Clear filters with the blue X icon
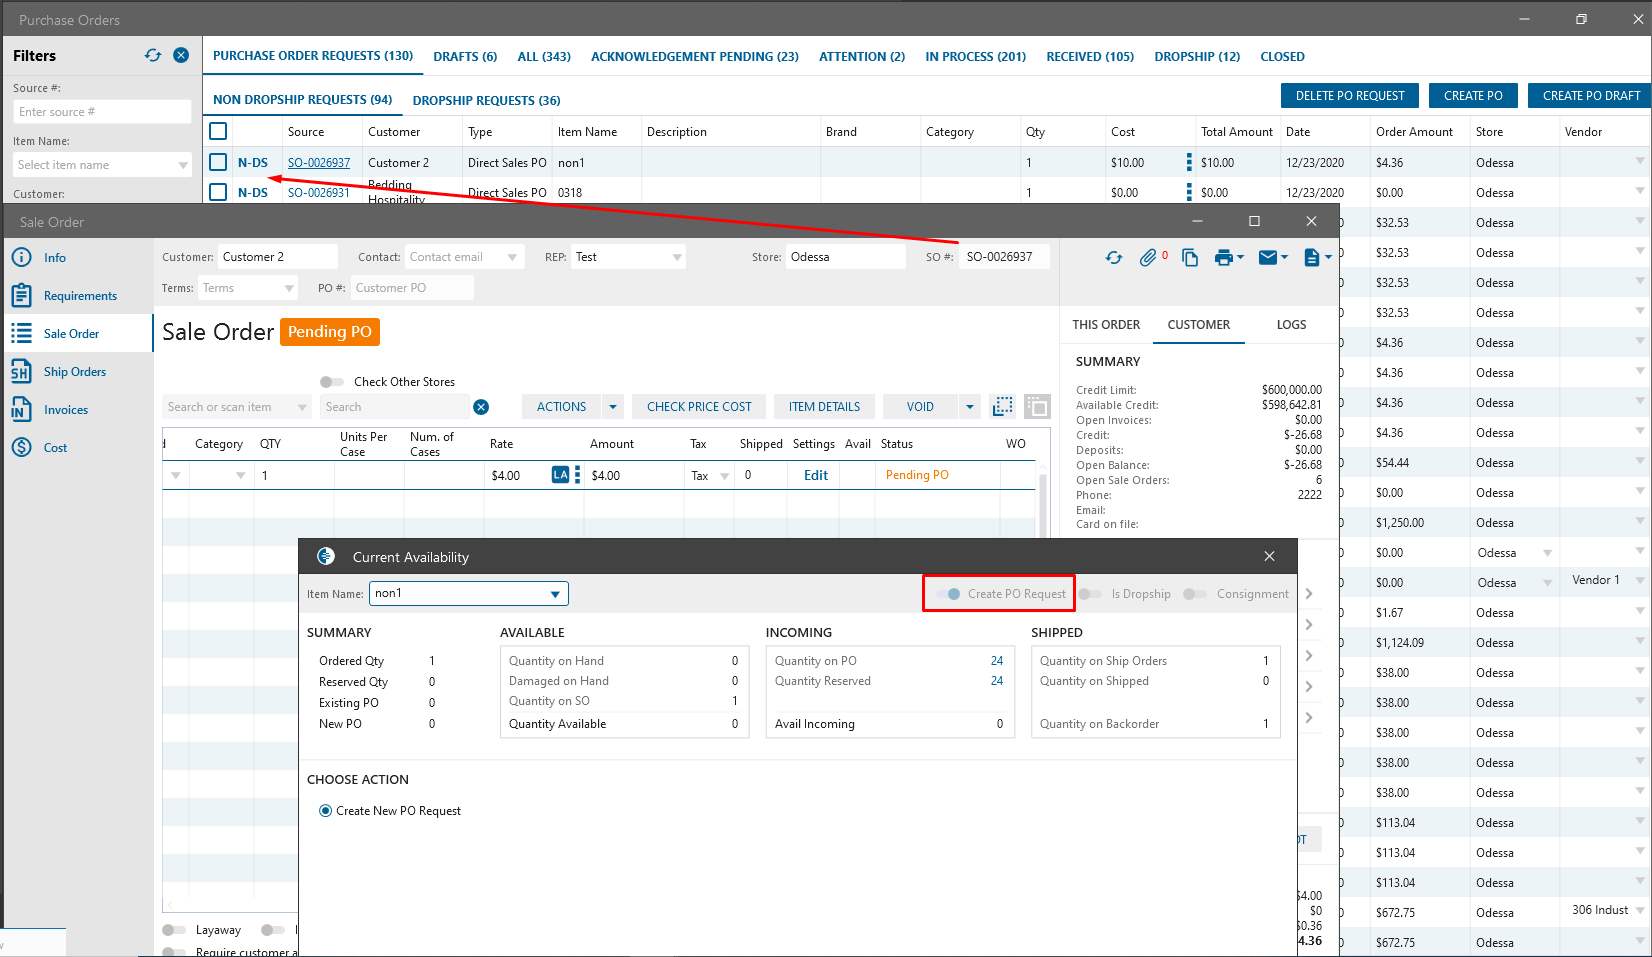Viewport: 1652px width, 957px height. [x=181, y=55]
